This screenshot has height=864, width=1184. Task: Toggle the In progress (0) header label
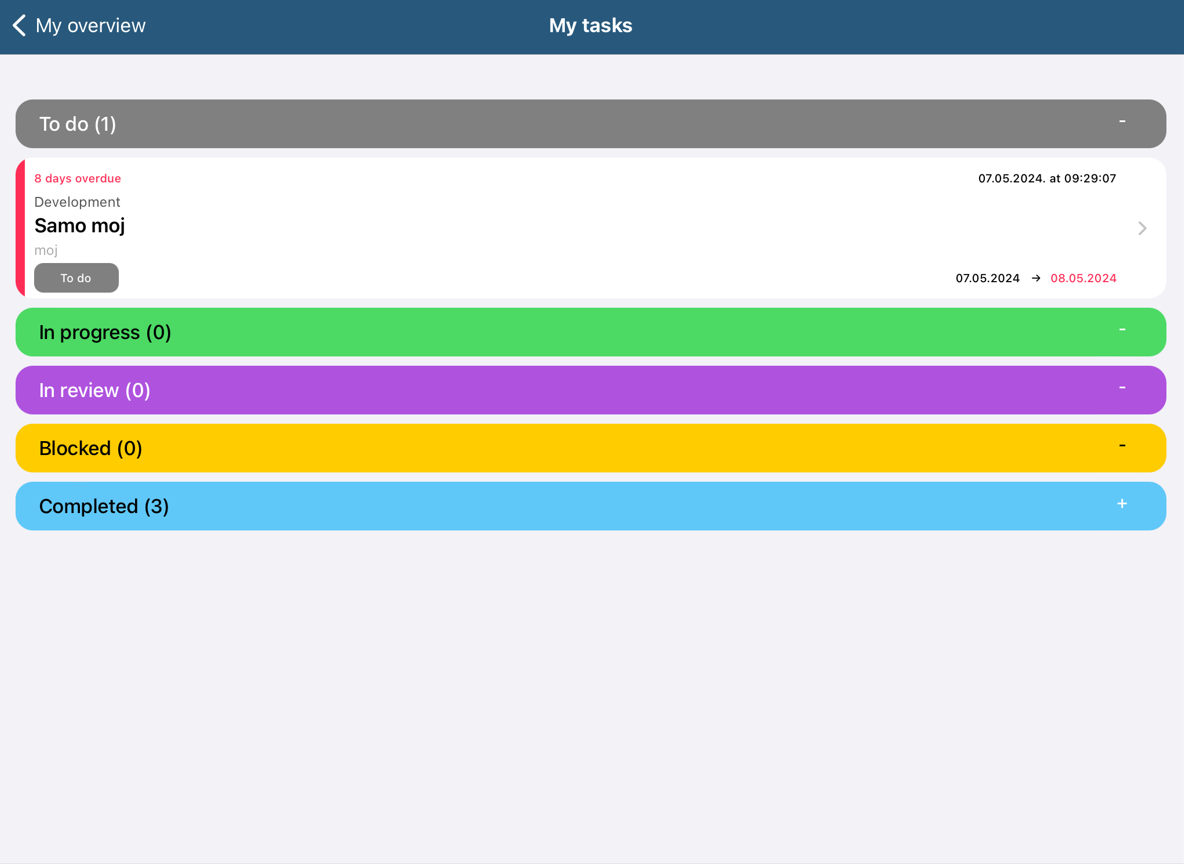point(105,332)
